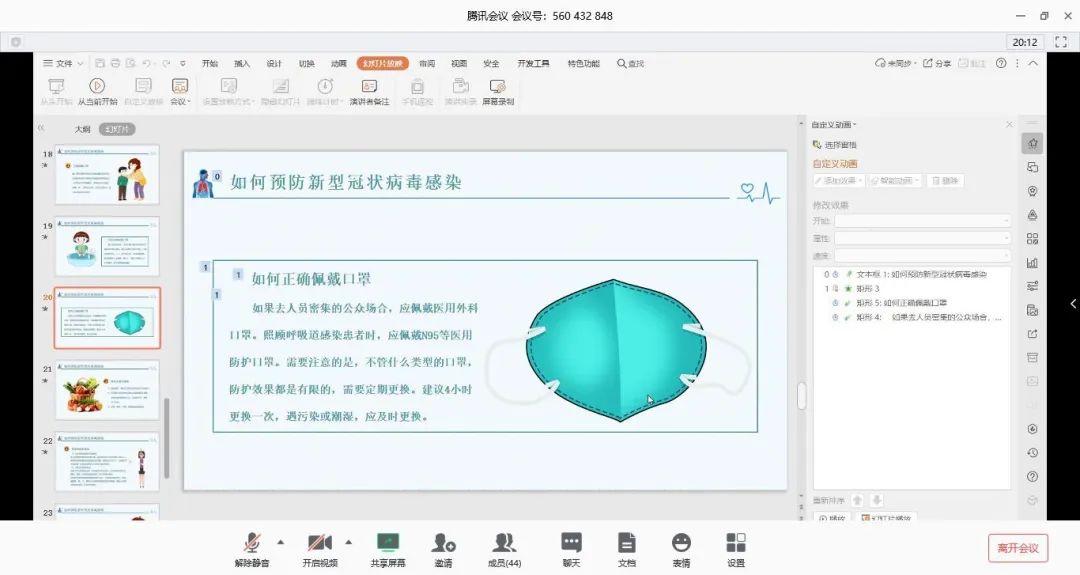Expand the video options arrow beside 开启视频
1080x575 pixels.
(x=348, y=542)
